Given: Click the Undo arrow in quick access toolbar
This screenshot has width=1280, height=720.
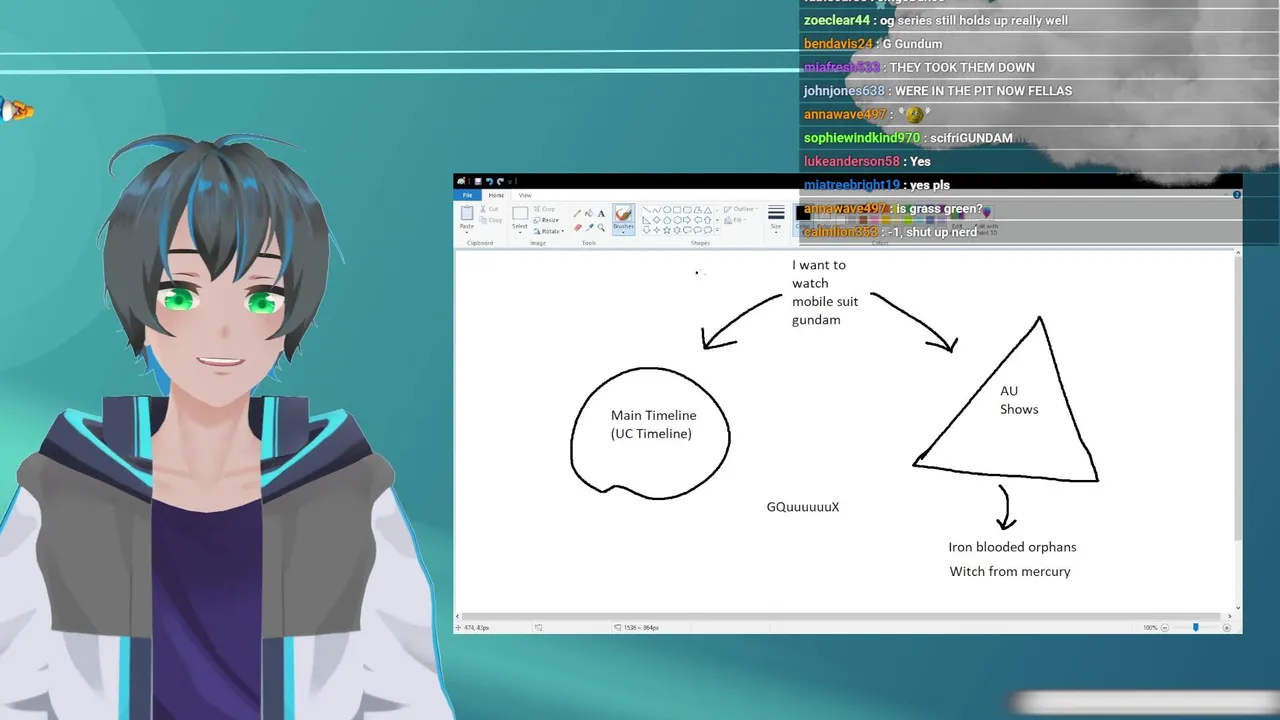Looking at the screenshot, I should tap(489, 181).
